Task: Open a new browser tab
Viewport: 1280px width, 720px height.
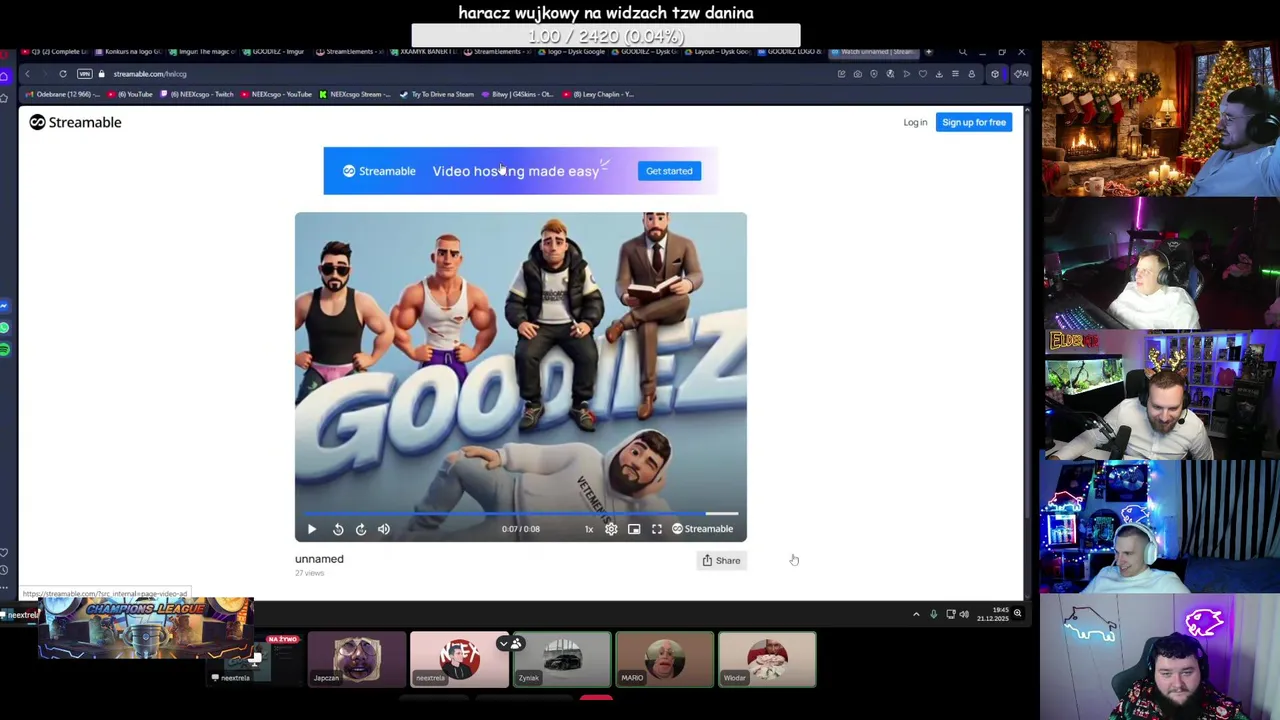Action: 929,51
